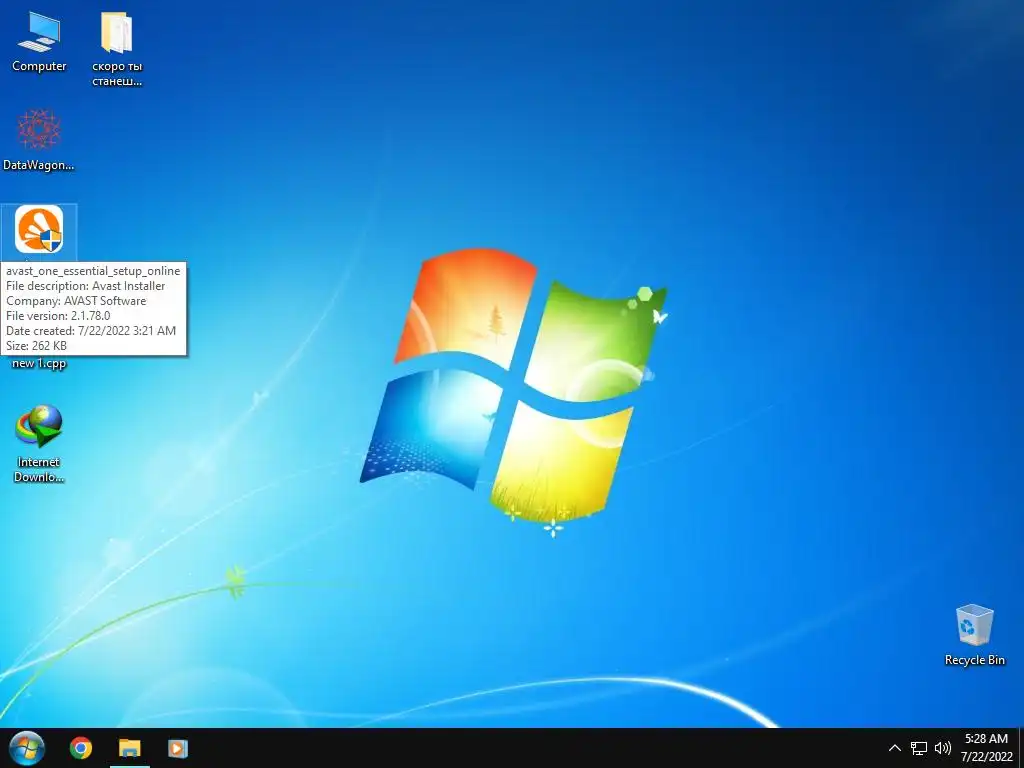This screenshot has height=768, width=1024.
Task: Open the volume speaker tray icon
Action: [942, 748]
